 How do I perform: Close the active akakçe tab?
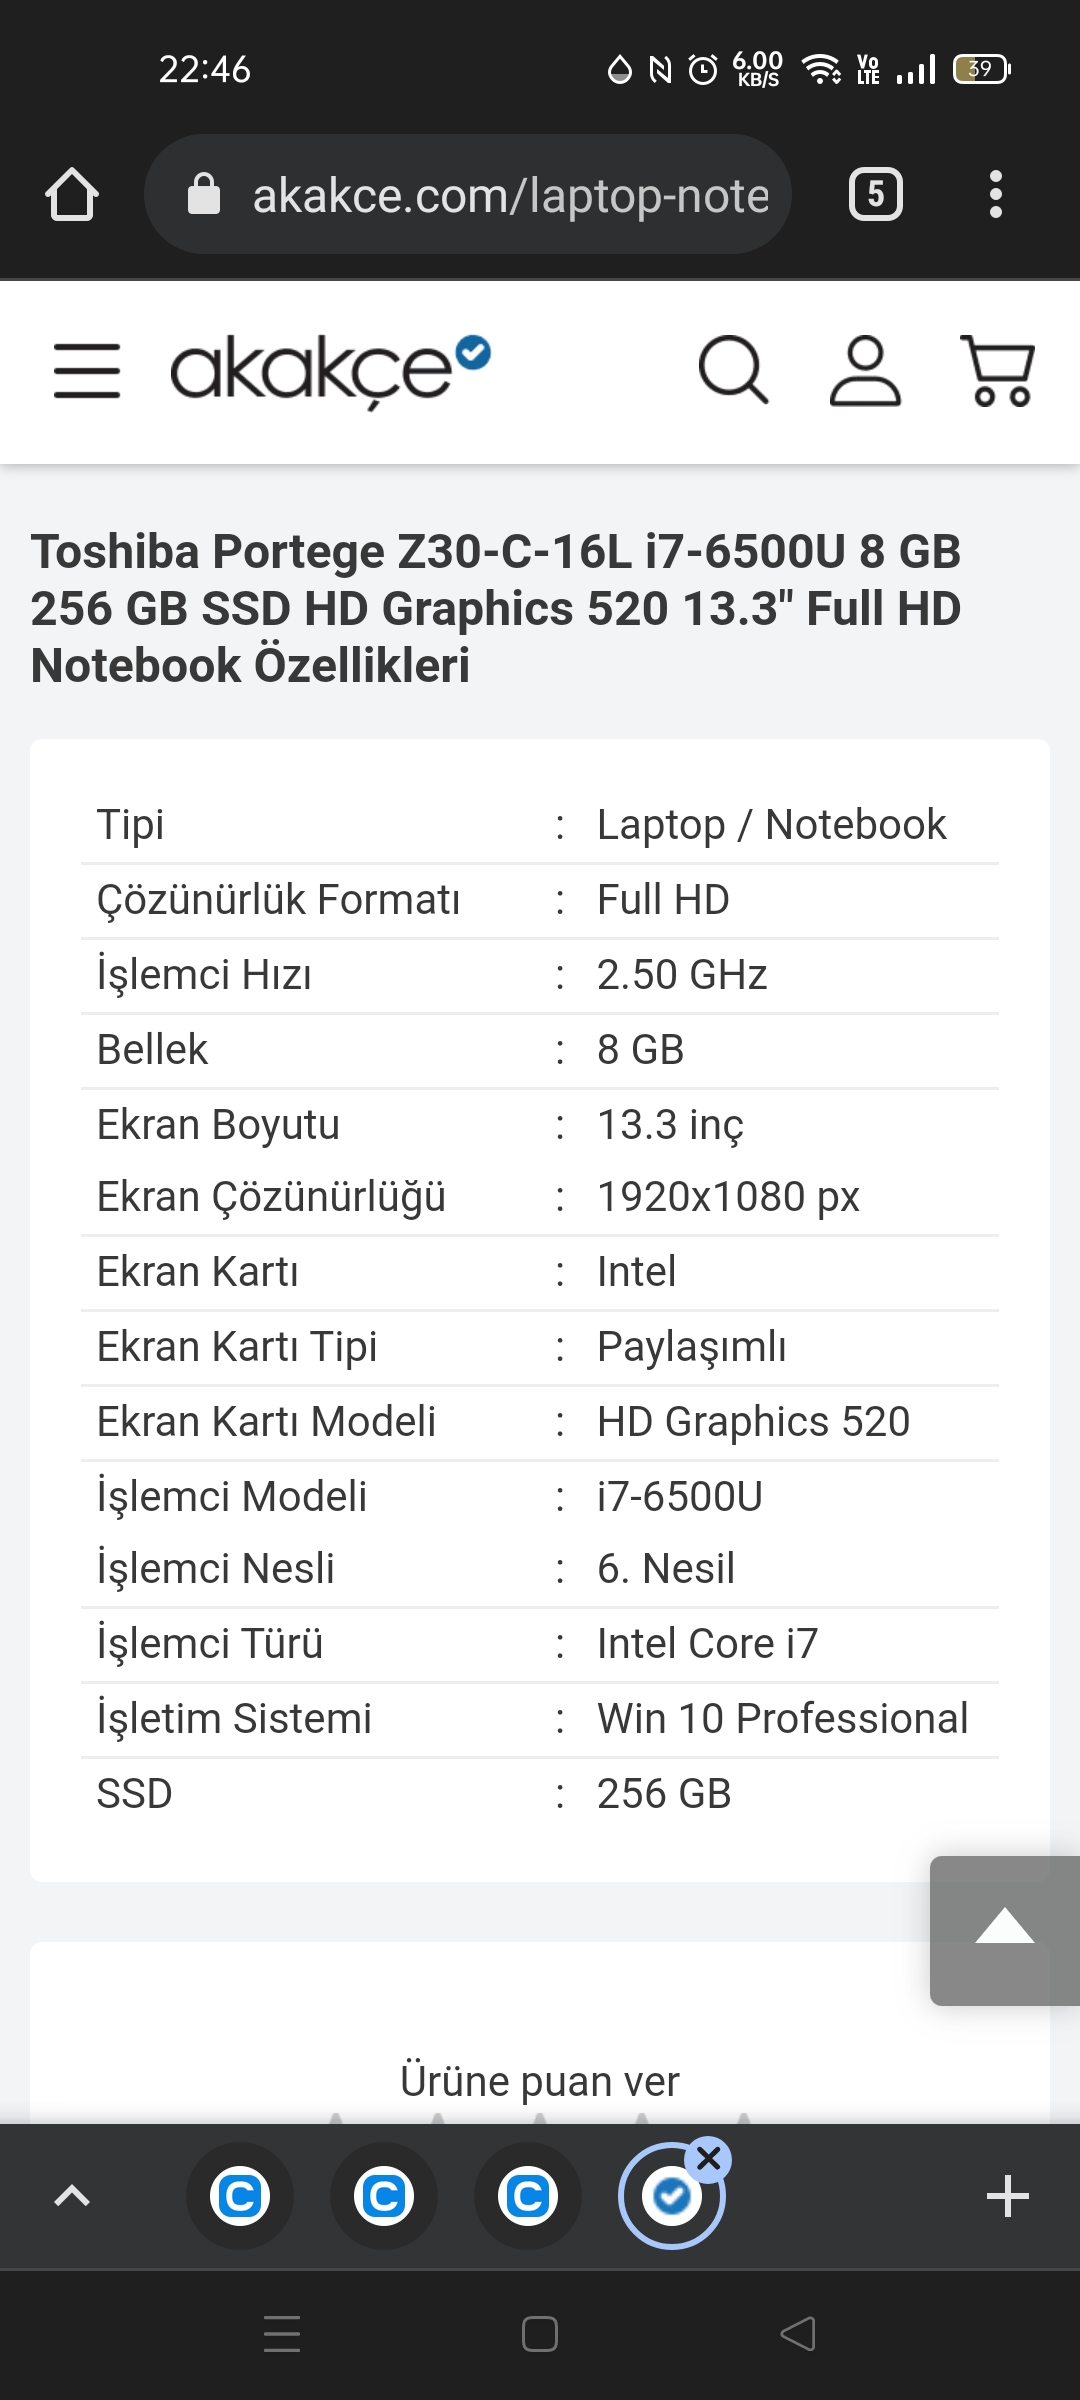tap(709, 2159)
